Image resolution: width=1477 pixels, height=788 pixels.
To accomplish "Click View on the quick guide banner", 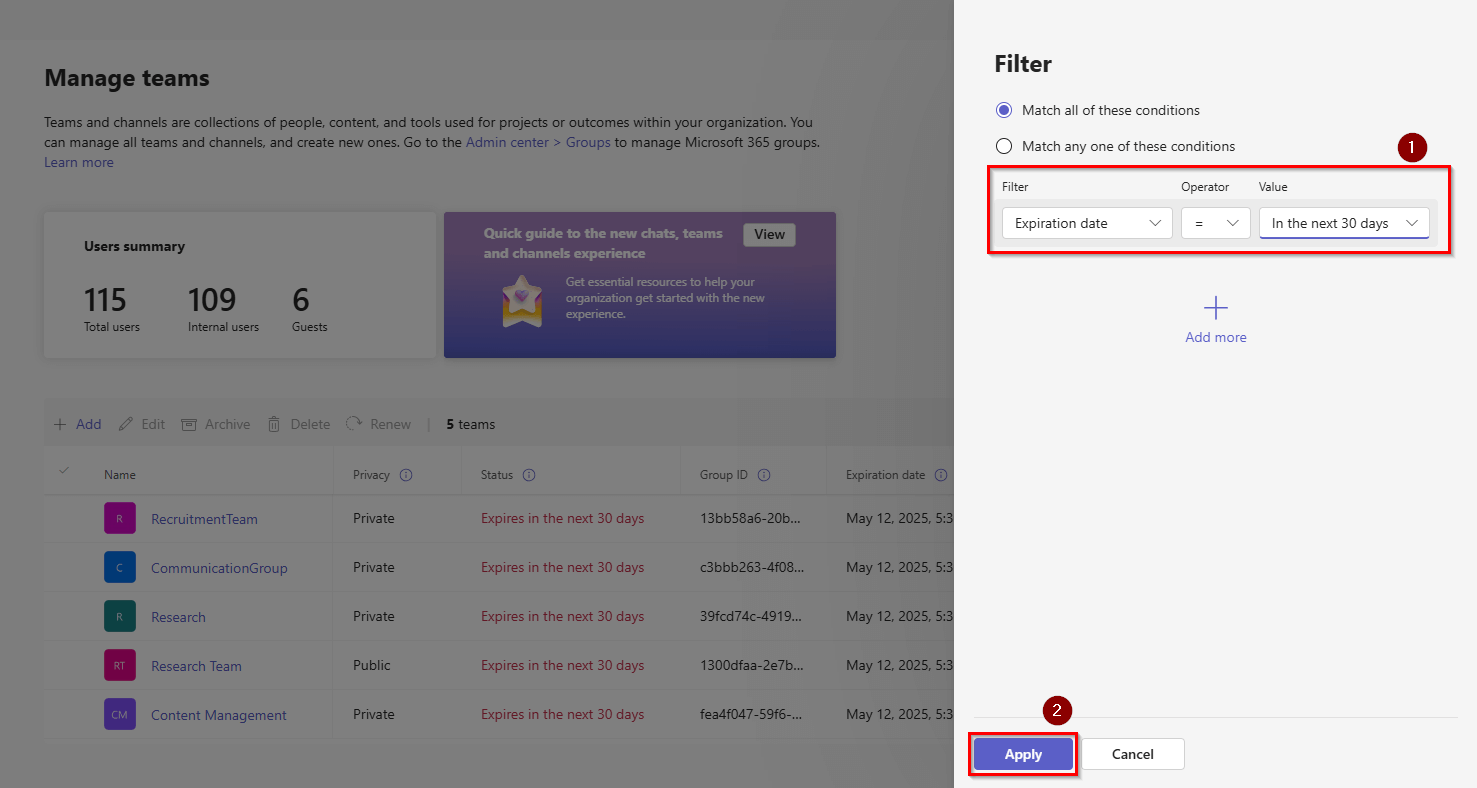I will tap(769, 234).
